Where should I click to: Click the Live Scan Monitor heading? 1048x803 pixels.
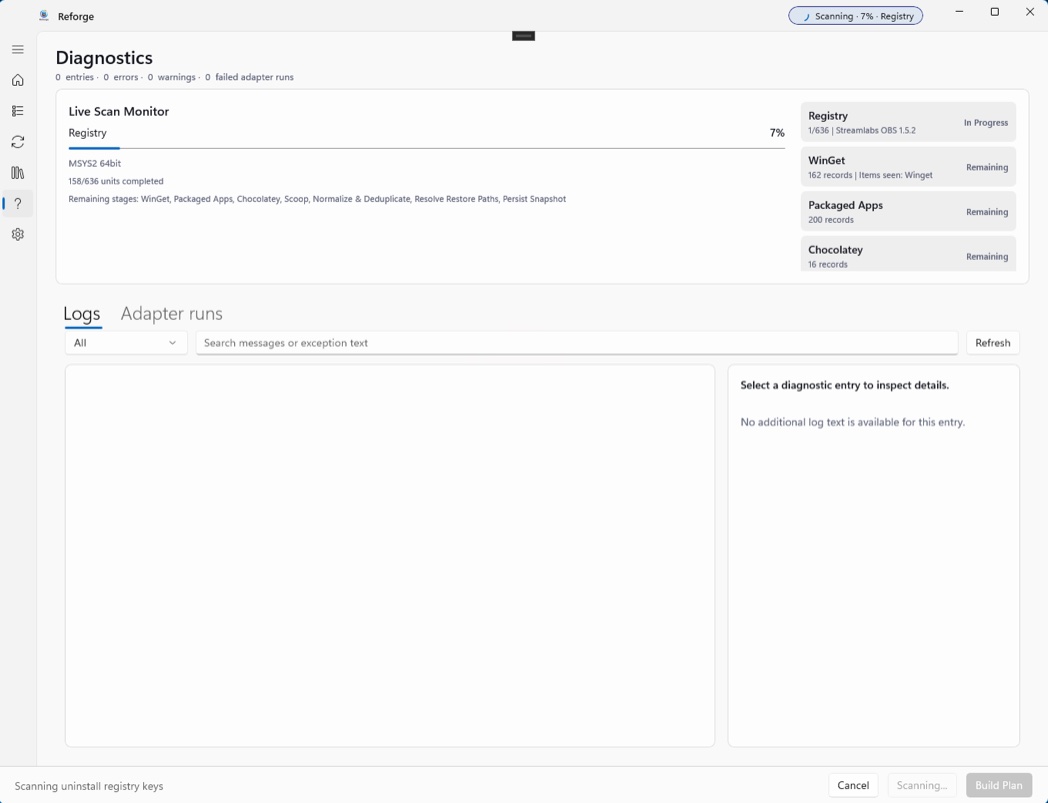119,112
